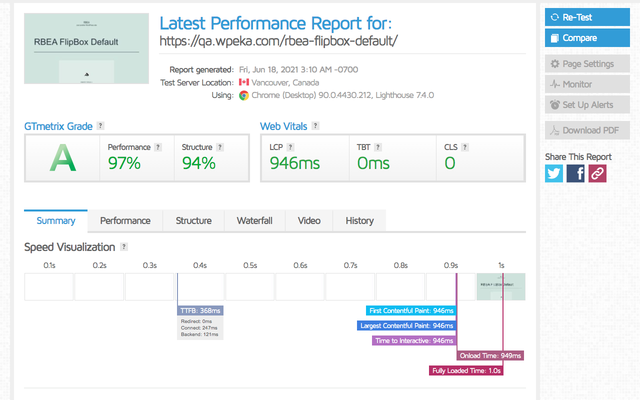Click the Web Vitals heading link
Screen dimensions: 640x400
tap(283, 126)
